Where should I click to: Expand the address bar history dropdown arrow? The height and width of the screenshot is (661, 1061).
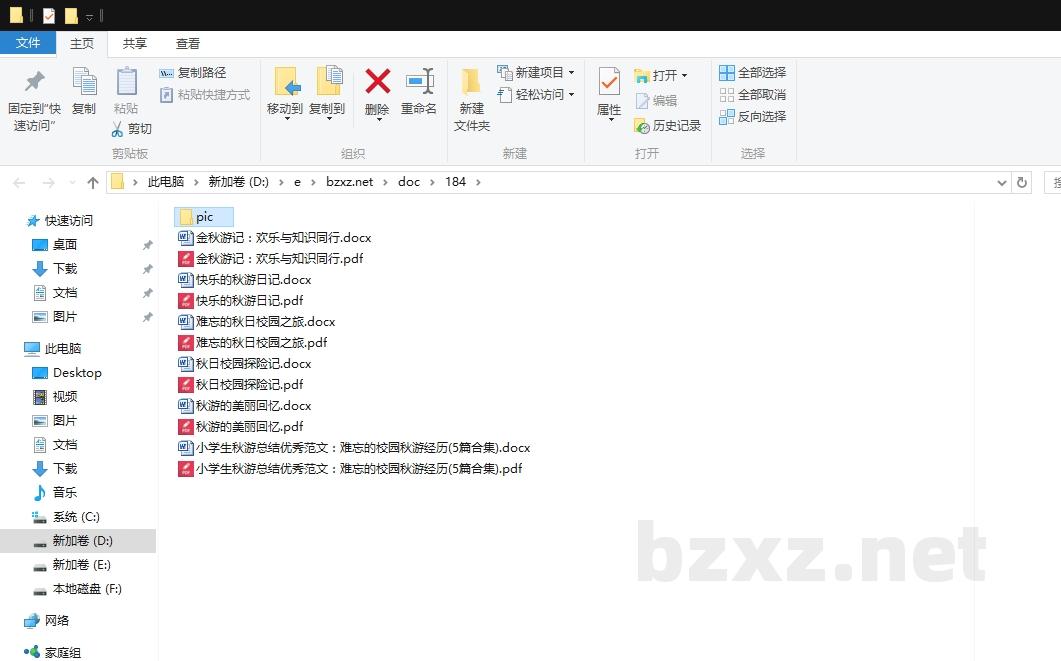(x=1002, y=182)
